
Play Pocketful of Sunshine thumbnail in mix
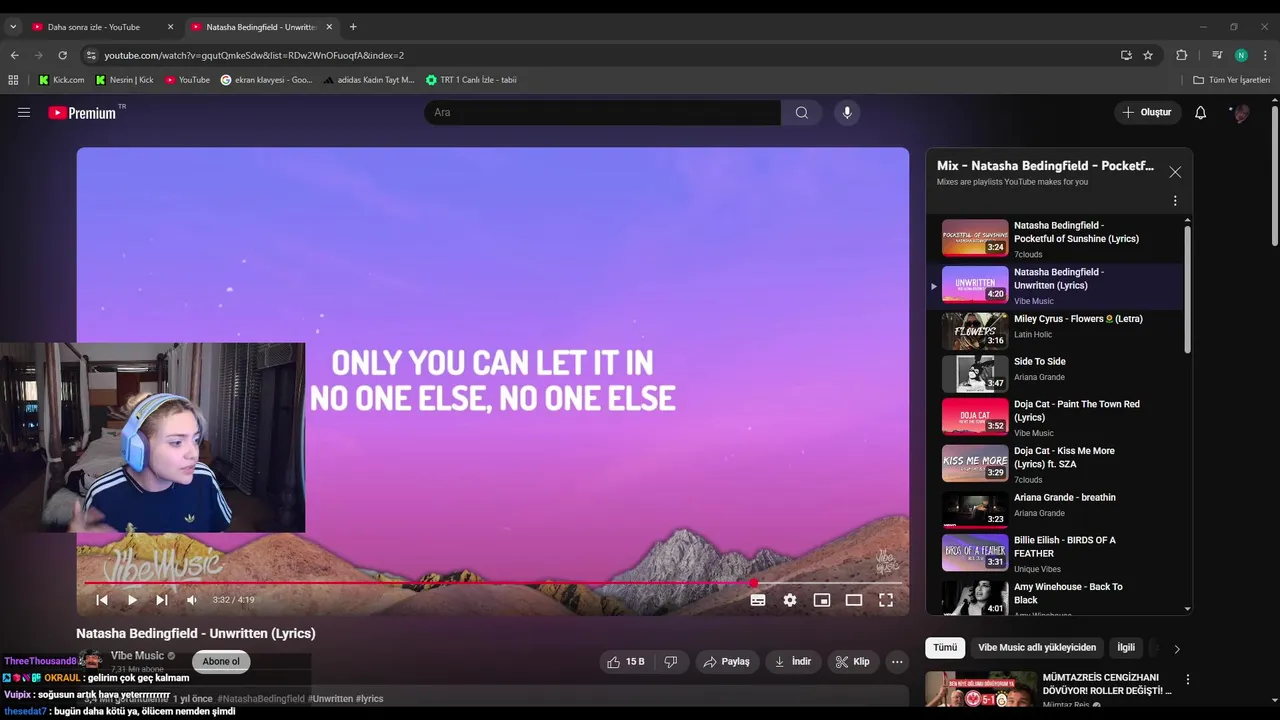click(975, 238)
